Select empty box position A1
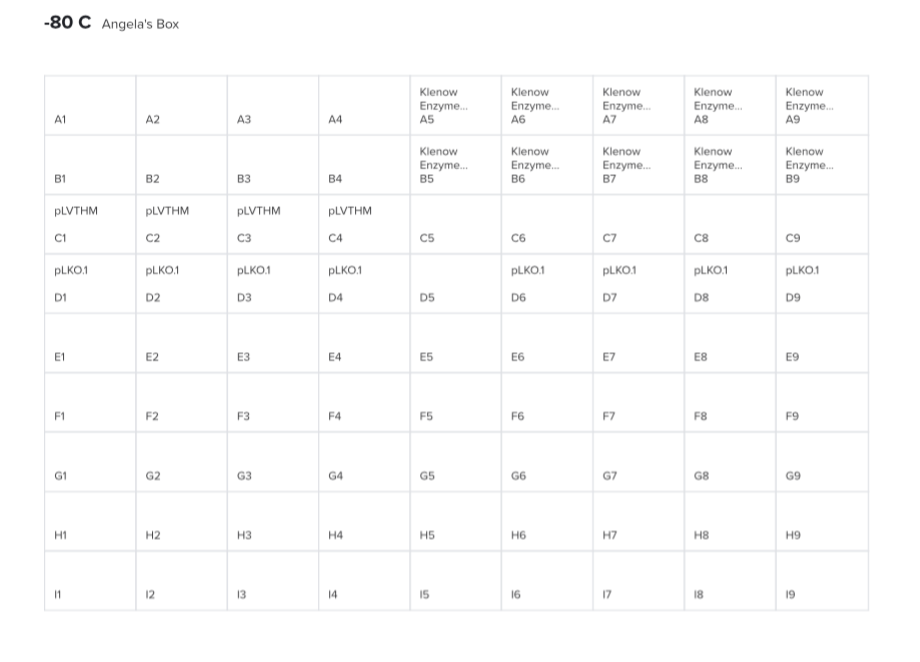This screenshot has height=662, width=920. [90, 106]
